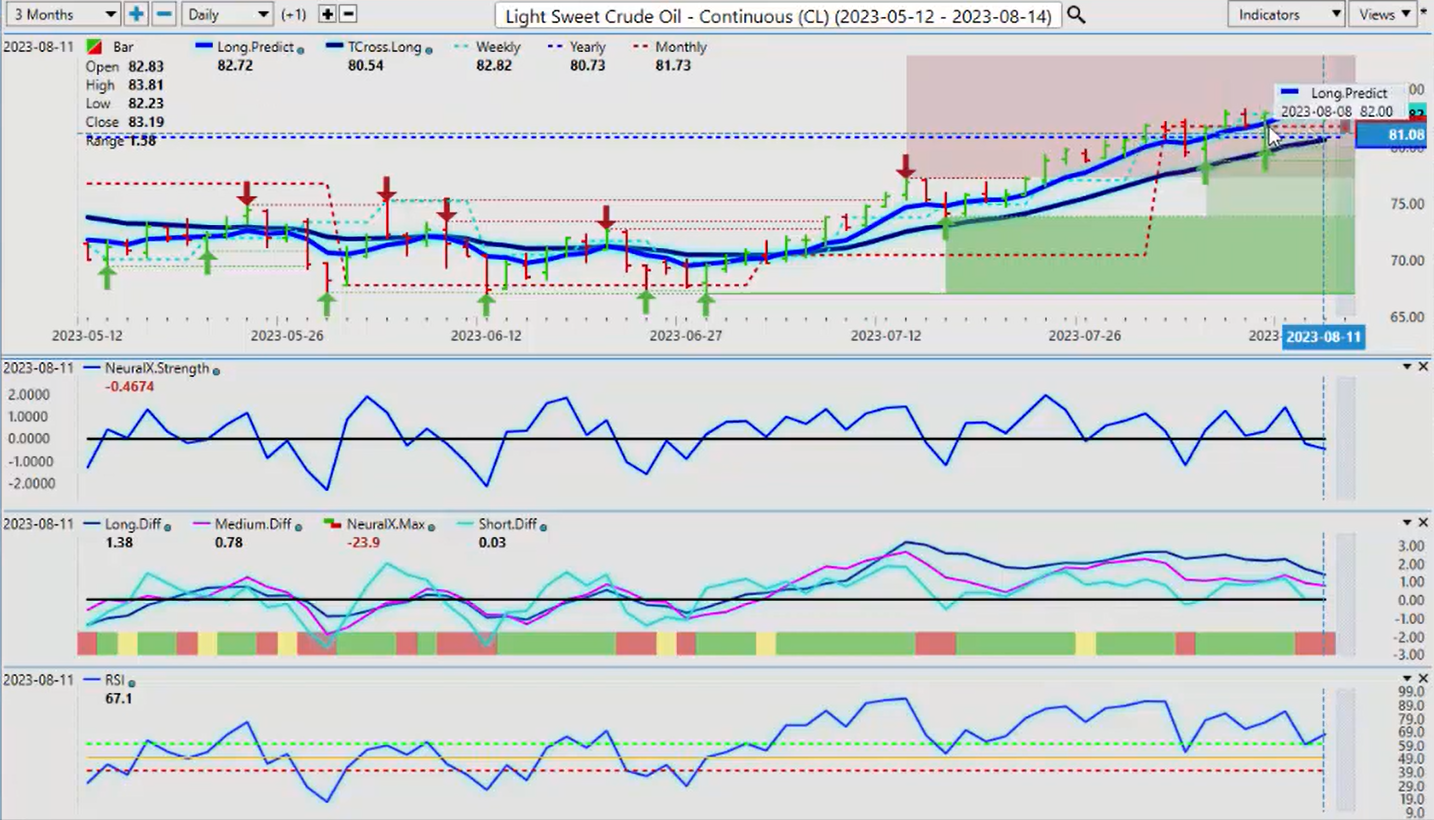
Task: Click the 81.08 price axis marker
Action: (1393, 135)
